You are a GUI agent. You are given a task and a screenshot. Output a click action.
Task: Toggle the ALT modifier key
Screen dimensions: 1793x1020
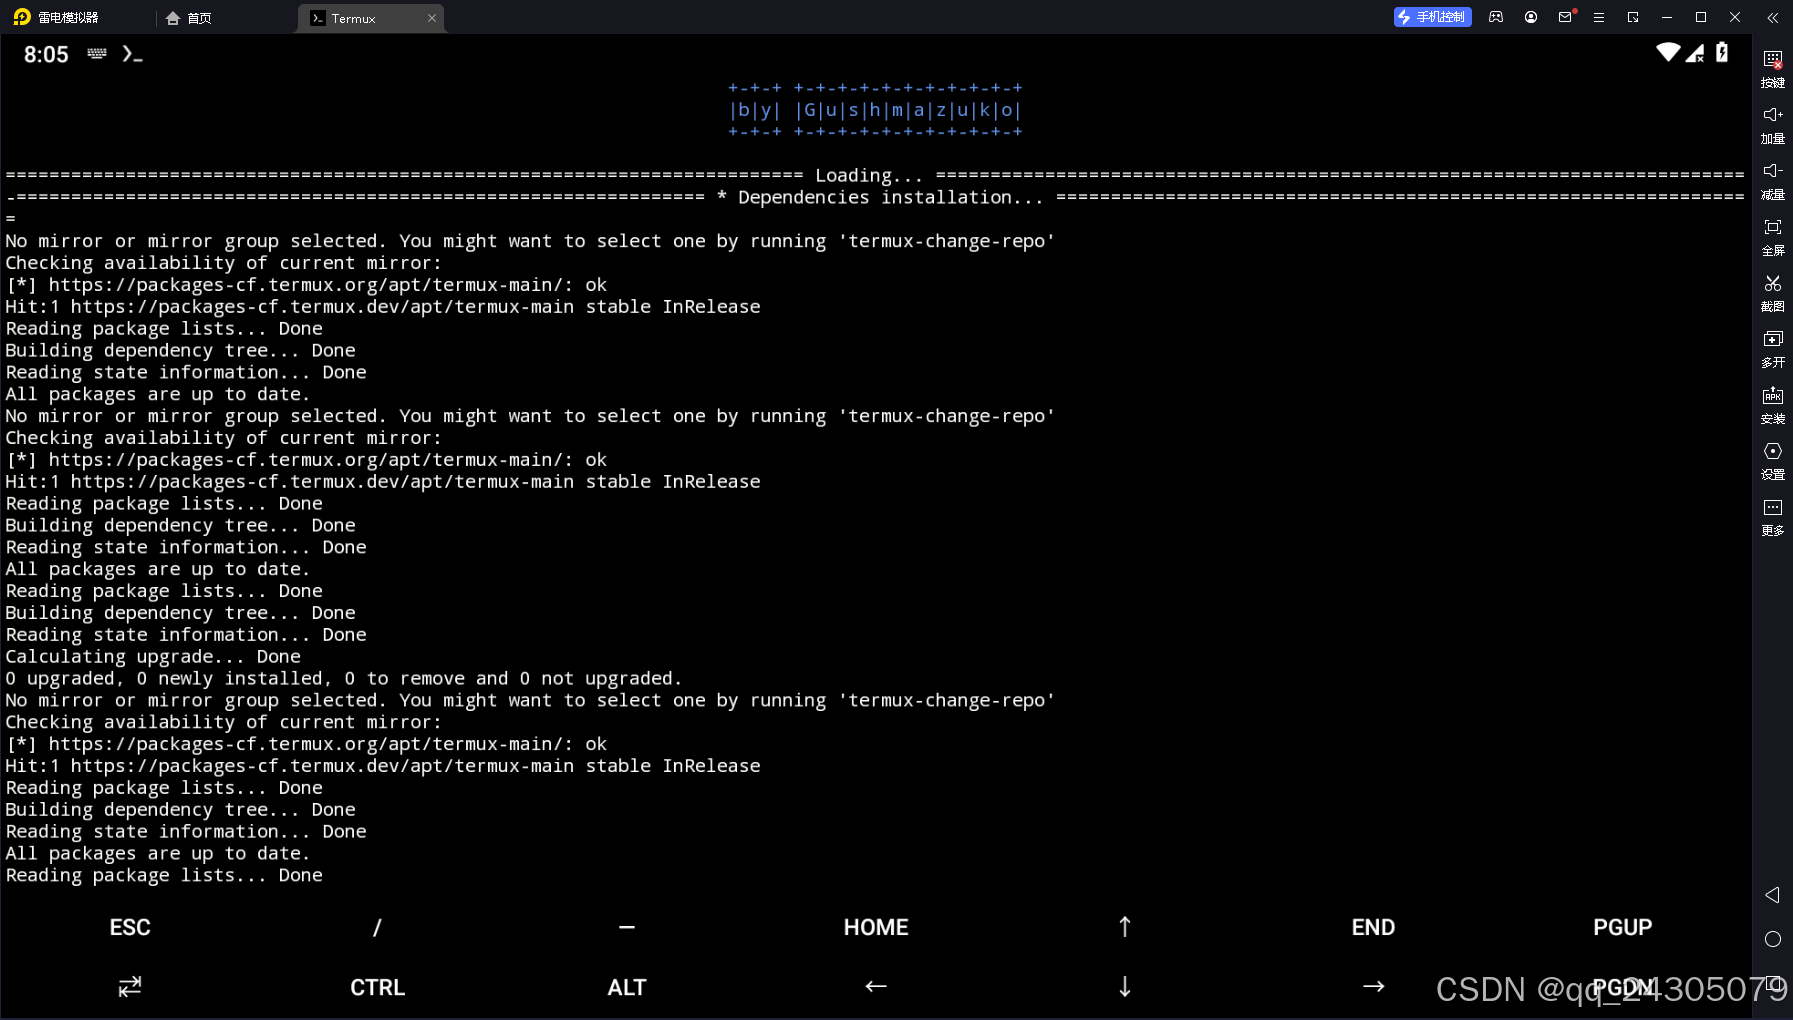(x=627, y=987)
